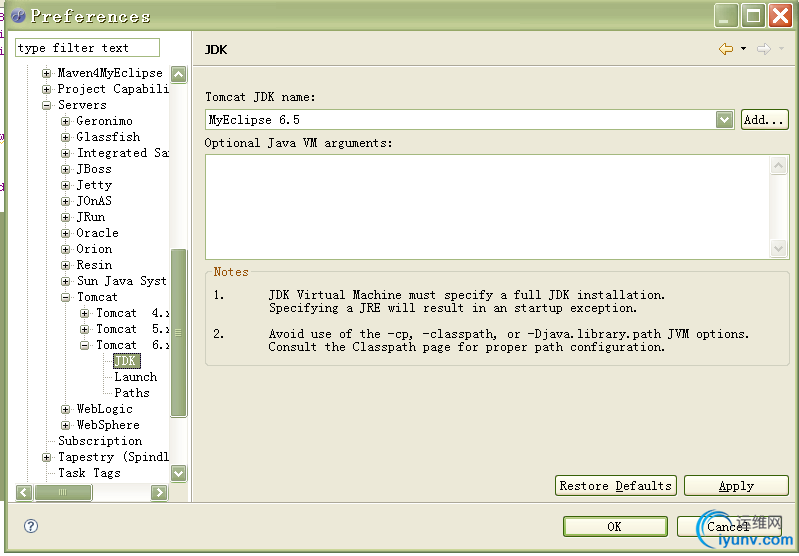The height and width of the screenshot is (556, 799).
Task: Click the tree scroll up arrow
Action: [178, 75]
